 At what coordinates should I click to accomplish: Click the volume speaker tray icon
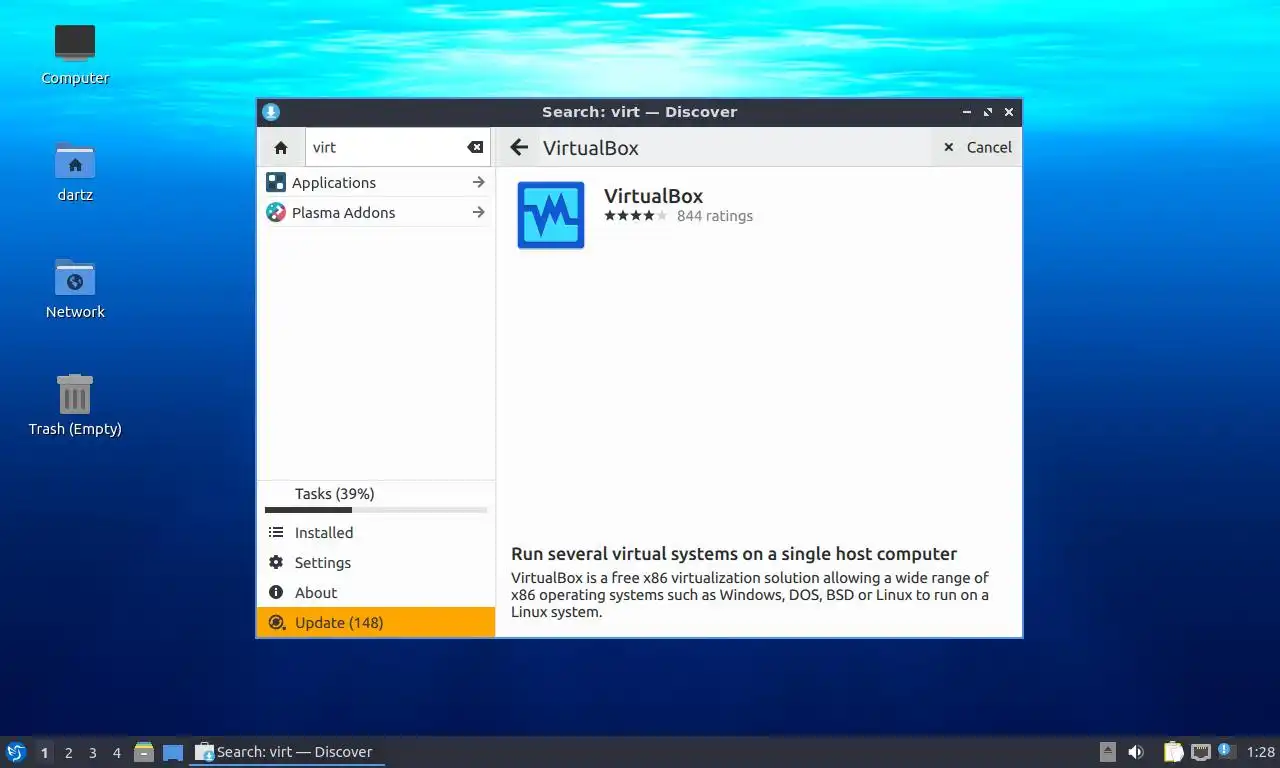click(x=1136, y=752)
